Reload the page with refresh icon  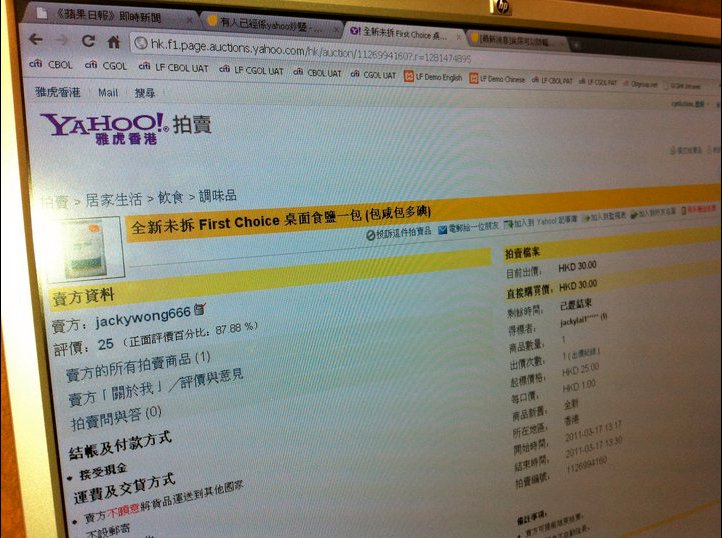pos(88,41)
